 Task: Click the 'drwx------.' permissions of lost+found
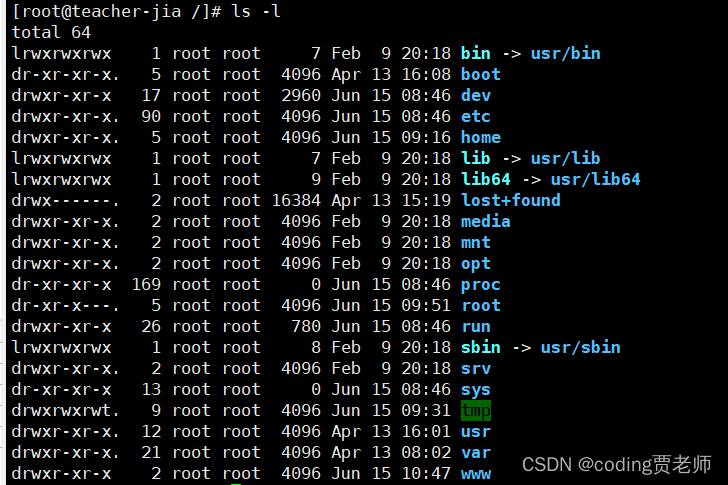tap(65, 200)
